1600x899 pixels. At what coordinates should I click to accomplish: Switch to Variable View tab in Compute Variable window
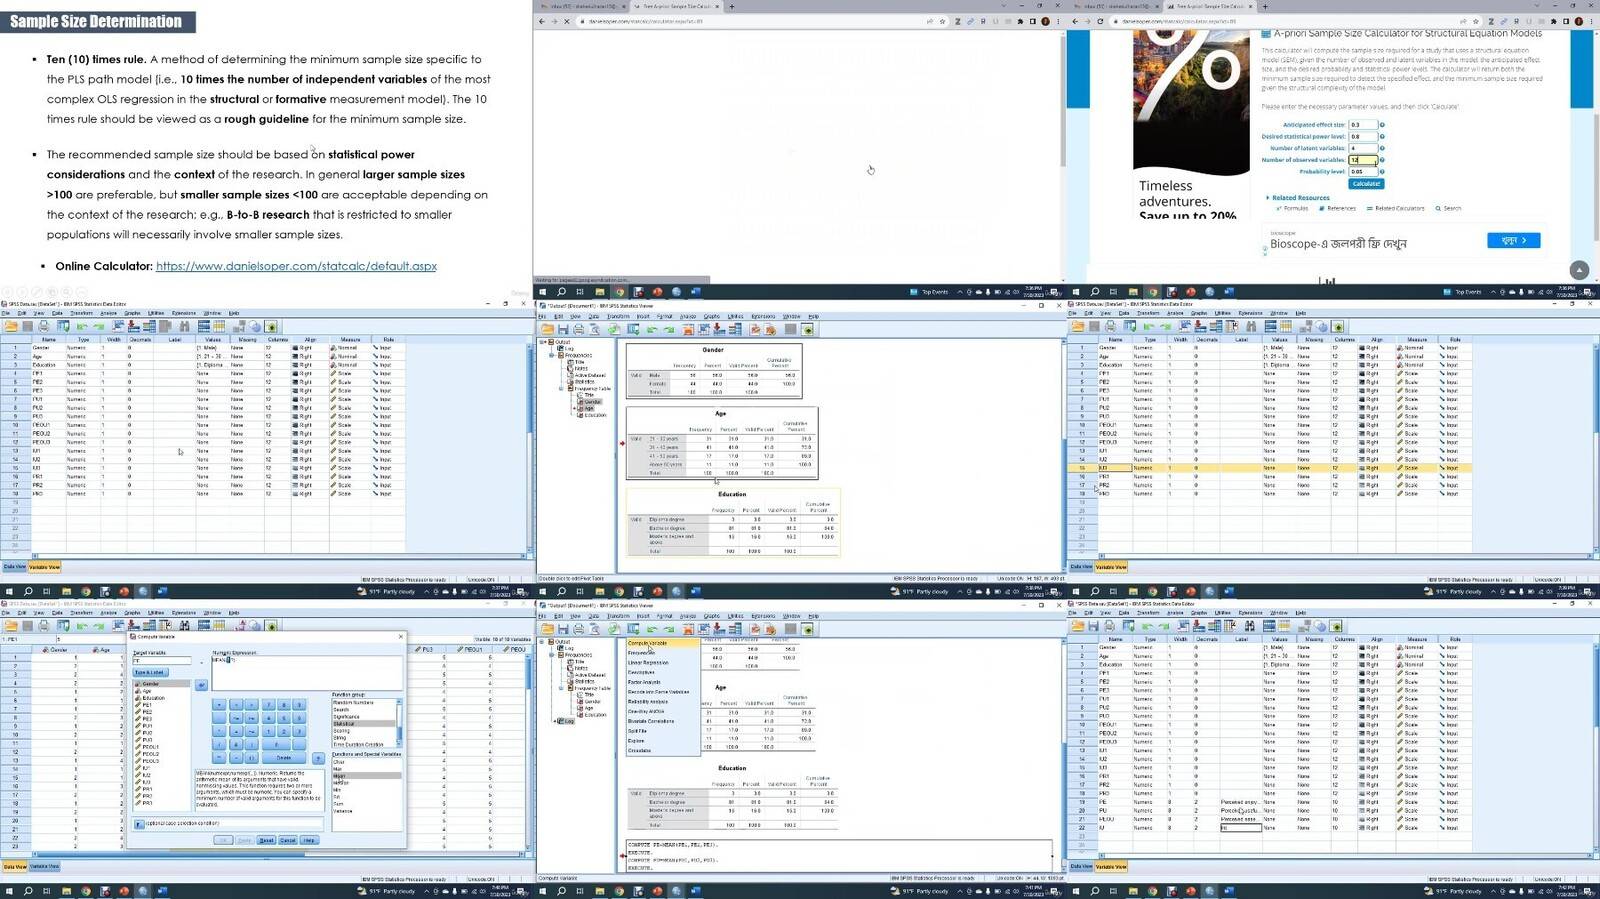[44, 866]
